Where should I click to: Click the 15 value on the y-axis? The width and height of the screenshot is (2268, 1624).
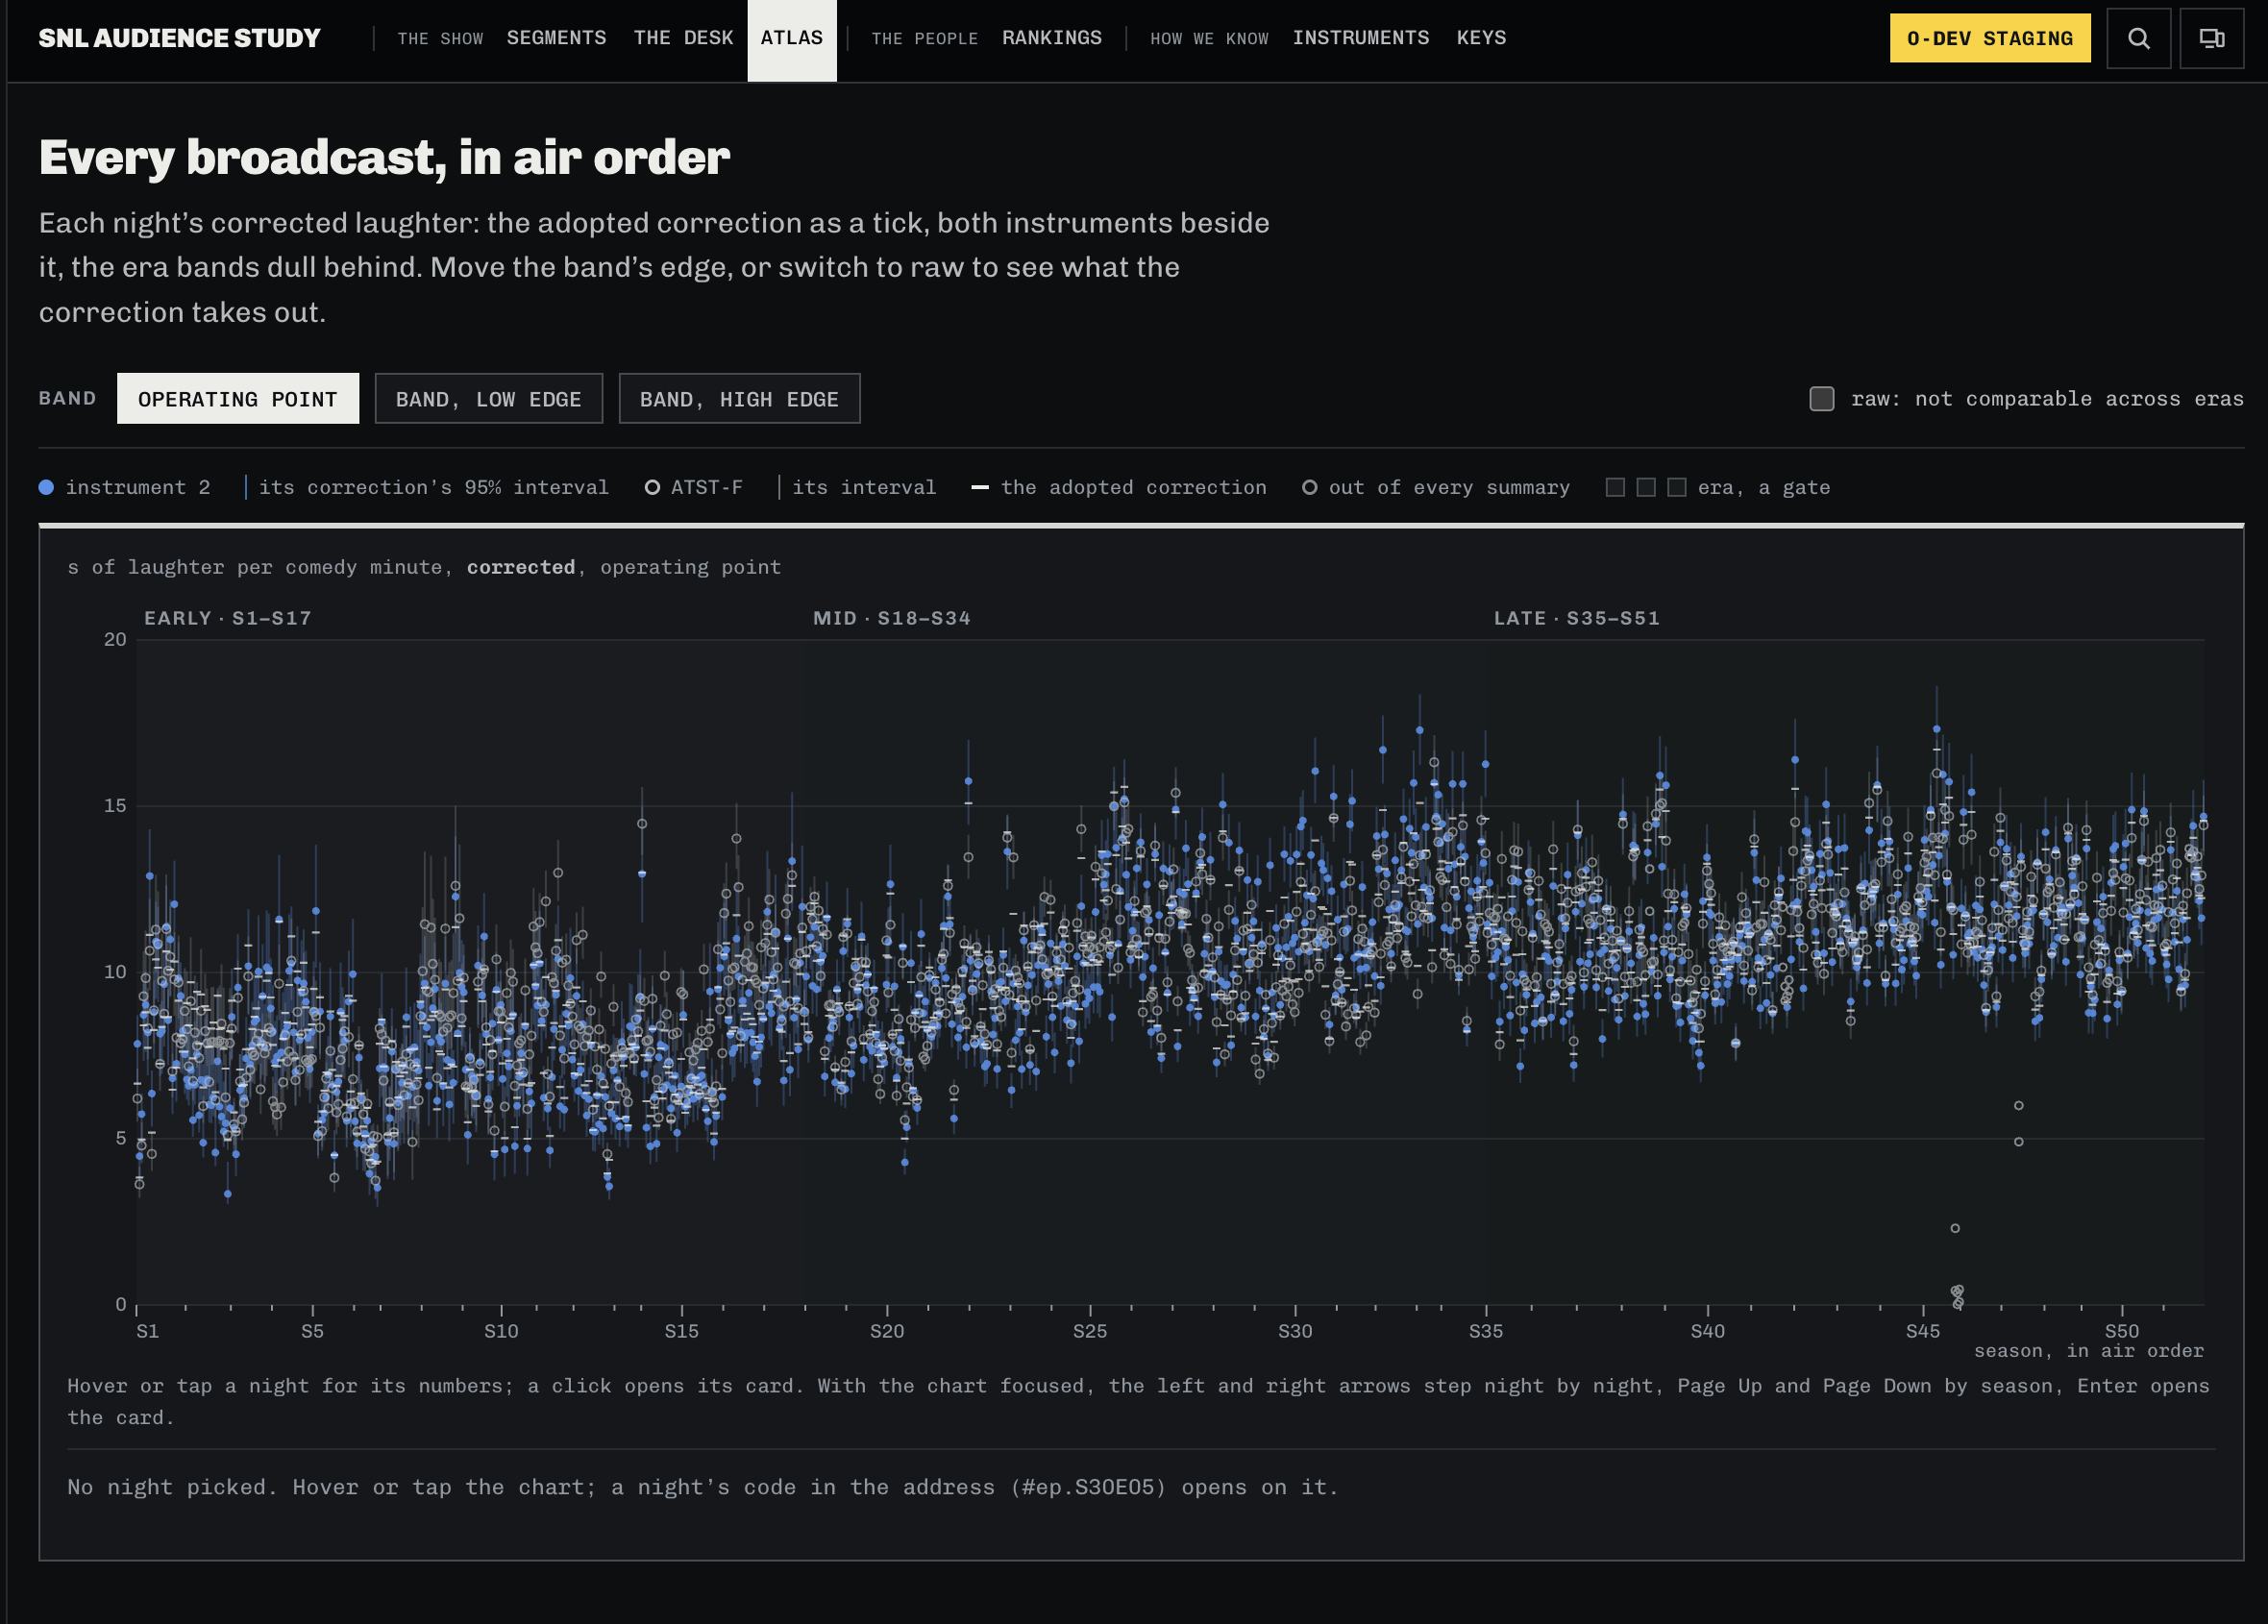click(115, 805)
